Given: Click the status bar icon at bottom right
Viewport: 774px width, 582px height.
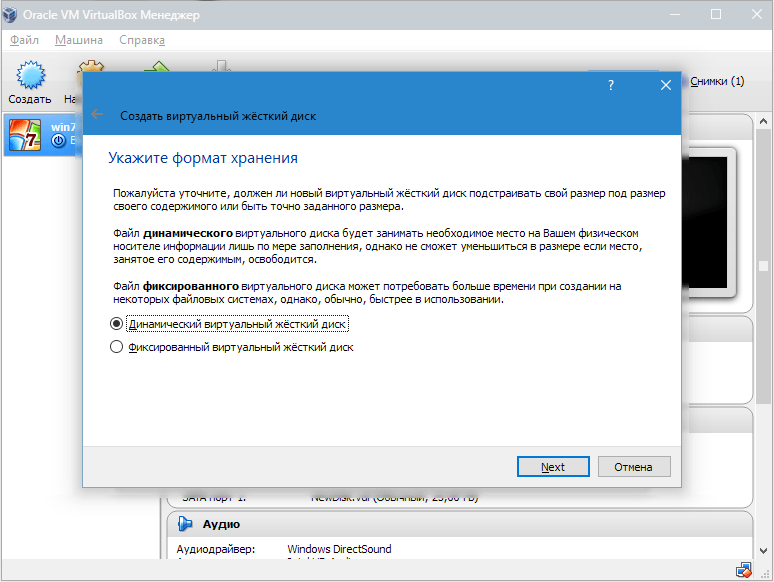Looking at the screenshot, I should (x=744, y=571).
